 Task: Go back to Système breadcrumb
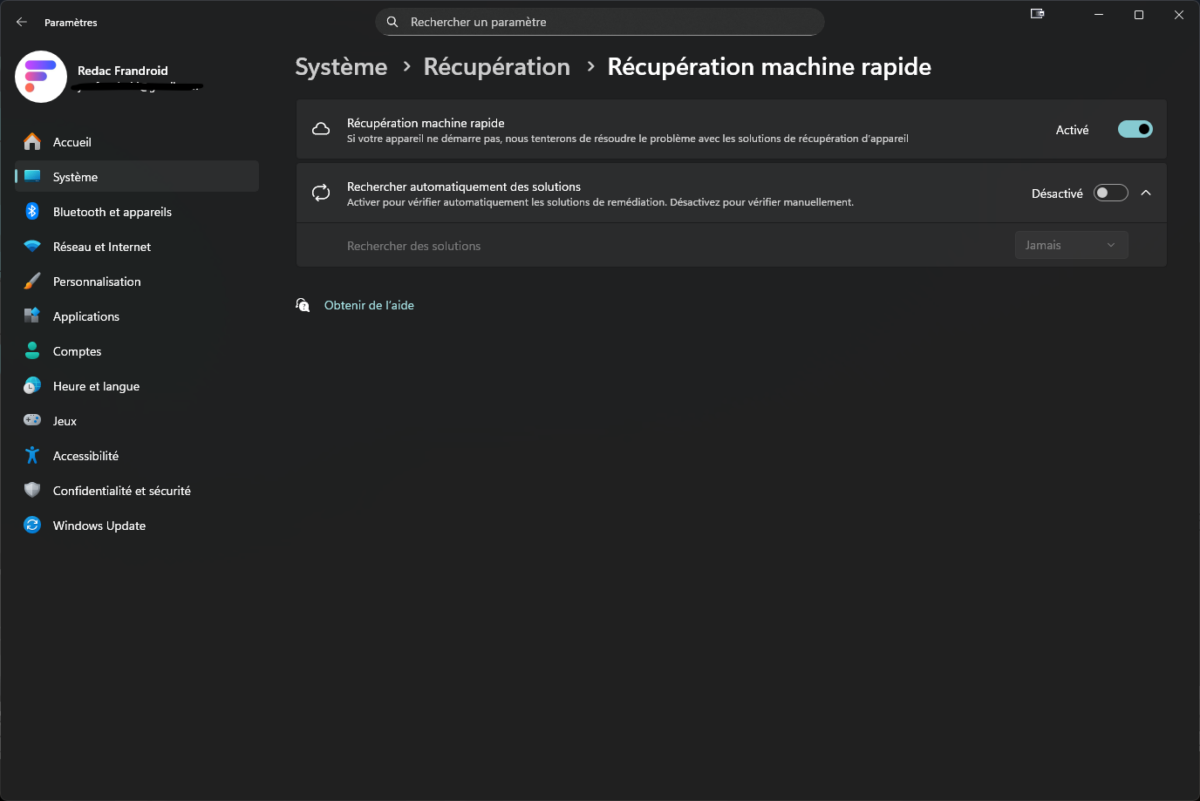[341, 67]
